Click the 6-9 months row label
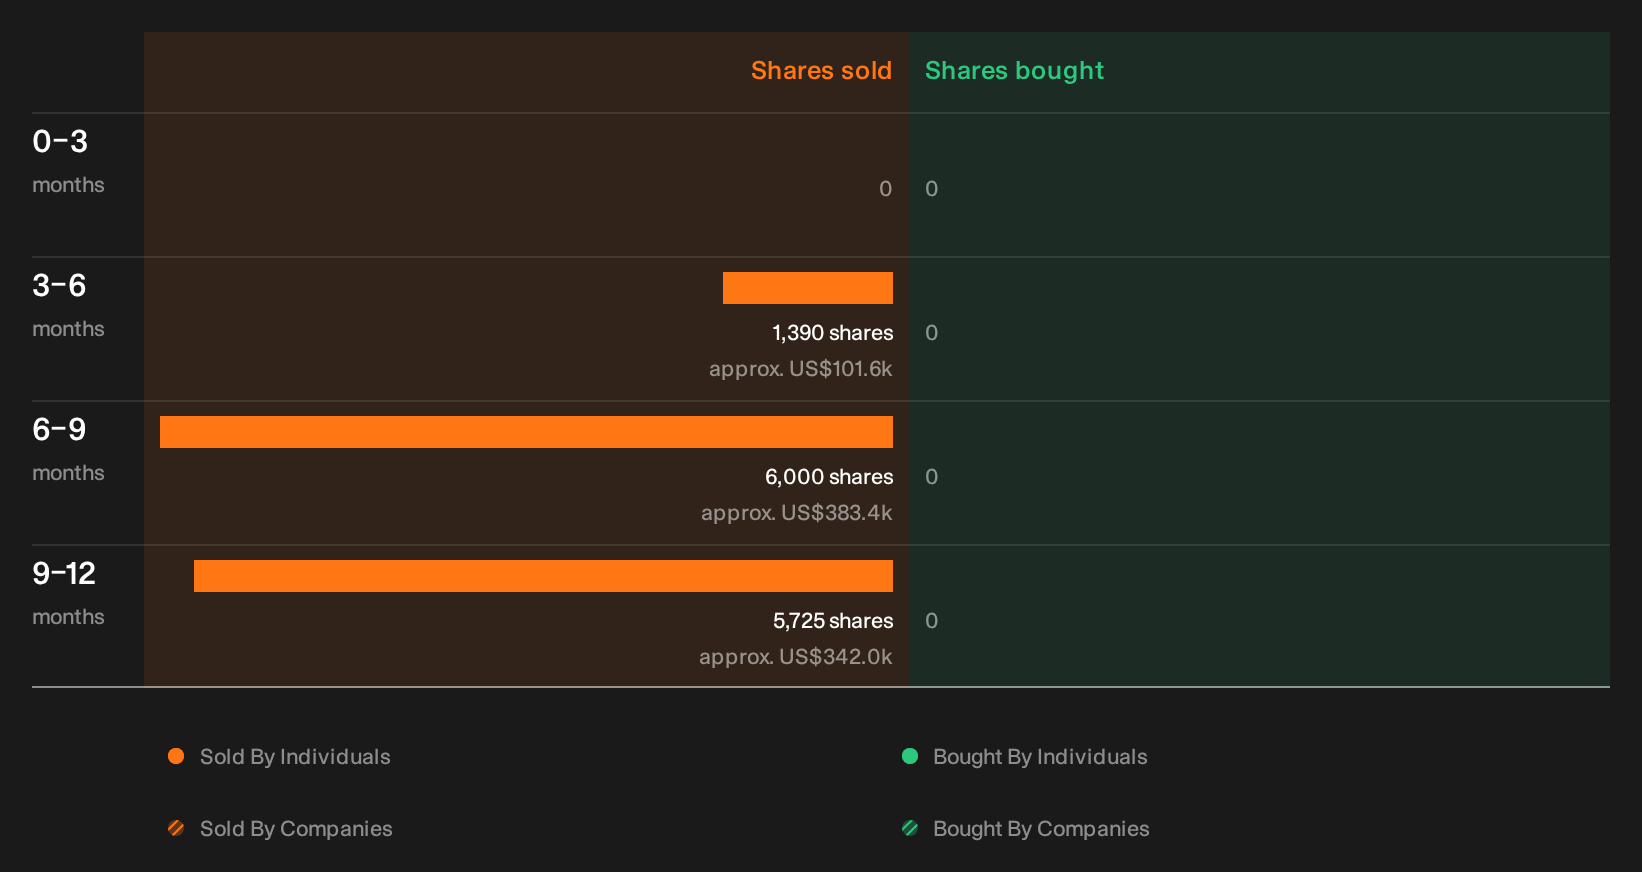 [x=68, y=448]
